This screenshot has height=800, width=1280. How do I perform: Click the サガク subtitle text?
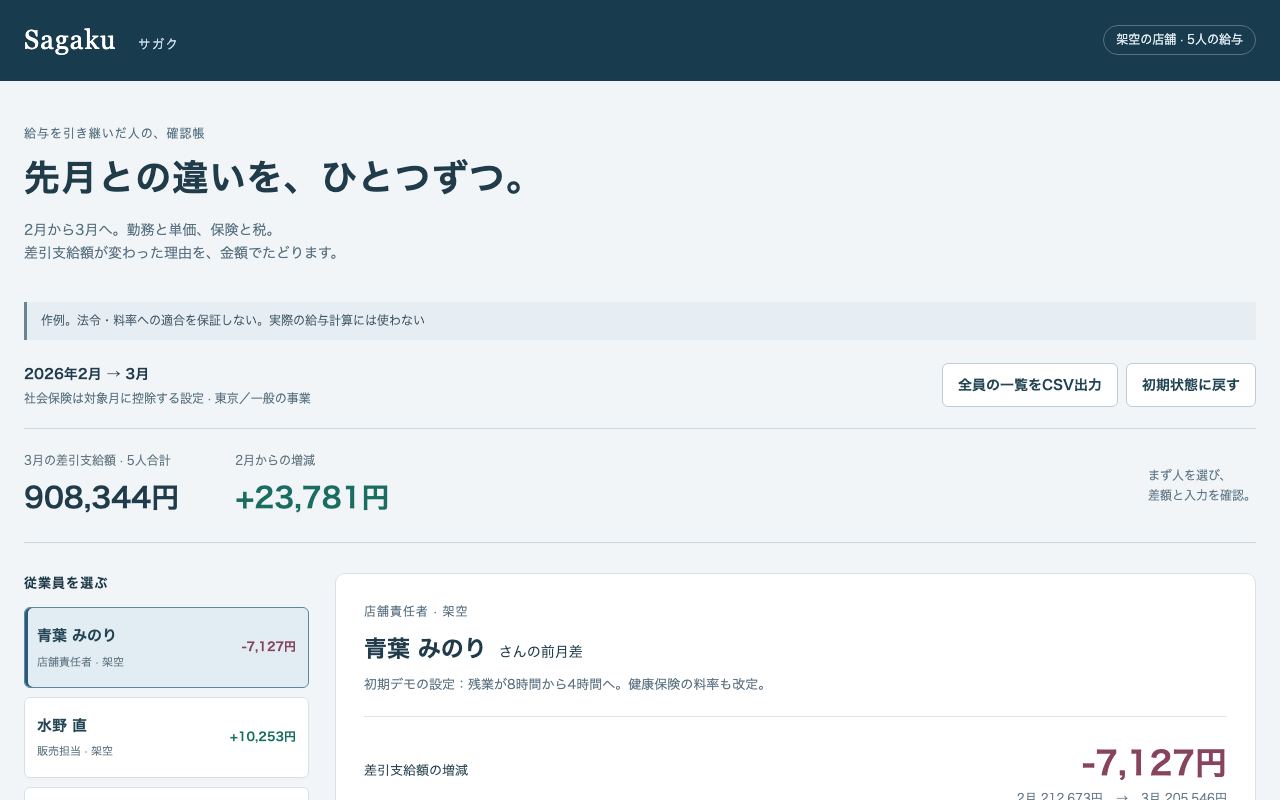click(x=158, y=44)
